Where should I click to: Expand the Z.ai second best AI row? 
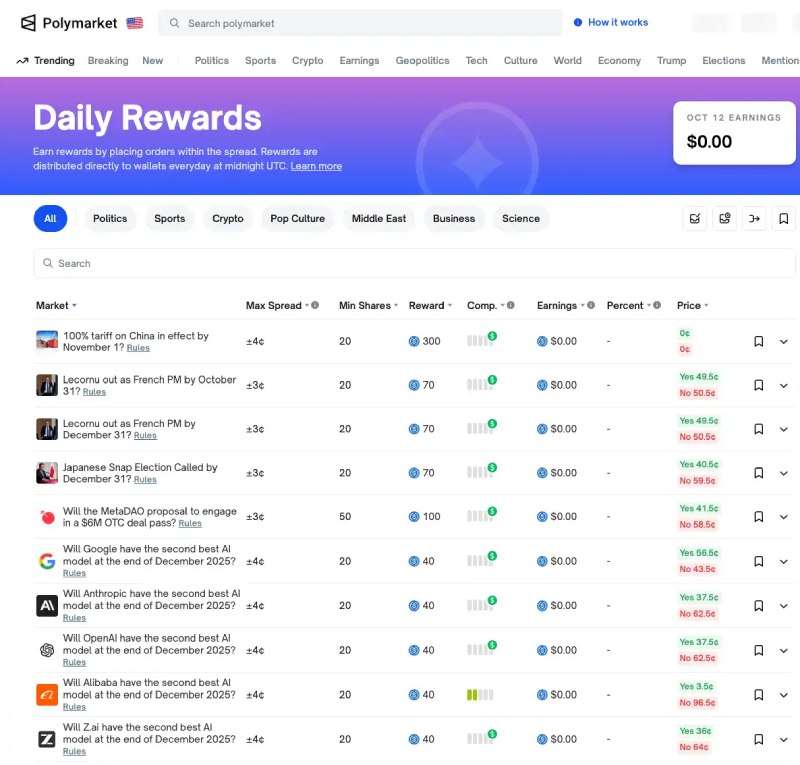(784, 739)
